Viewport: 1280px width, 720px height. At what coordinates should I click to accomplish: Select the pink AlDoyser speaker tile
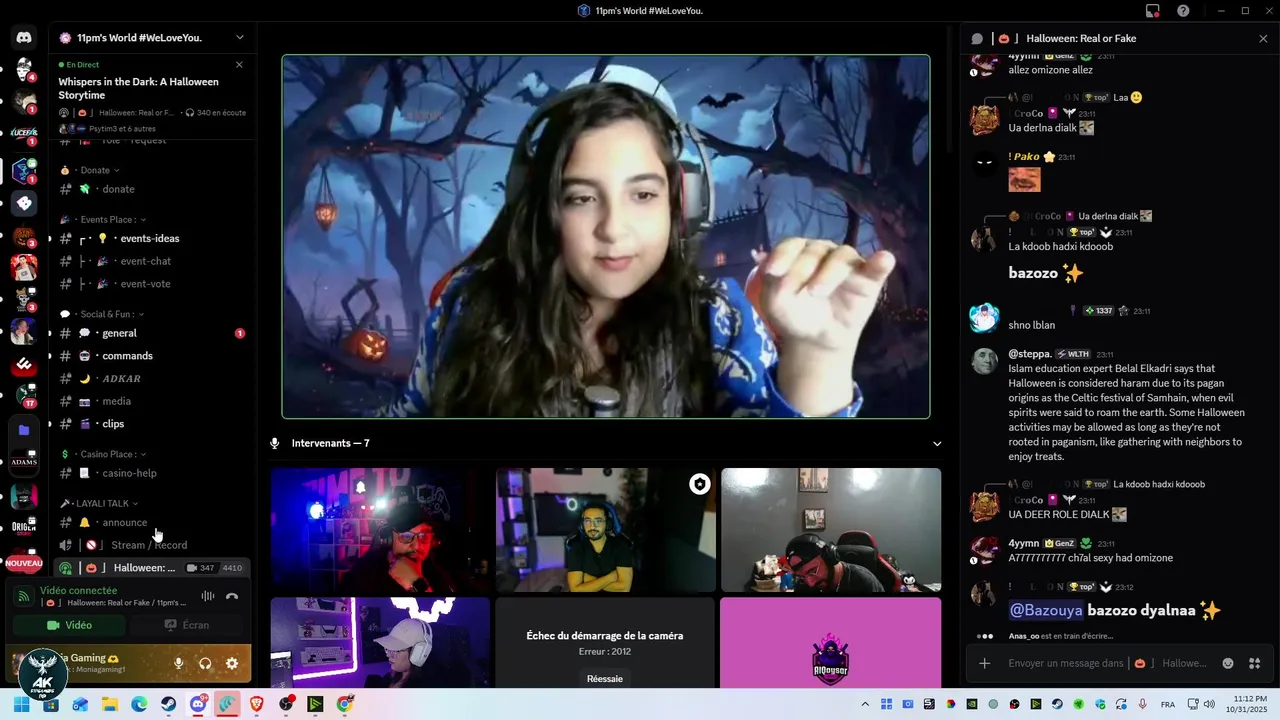pyautogui.click(x=831, y=643)
